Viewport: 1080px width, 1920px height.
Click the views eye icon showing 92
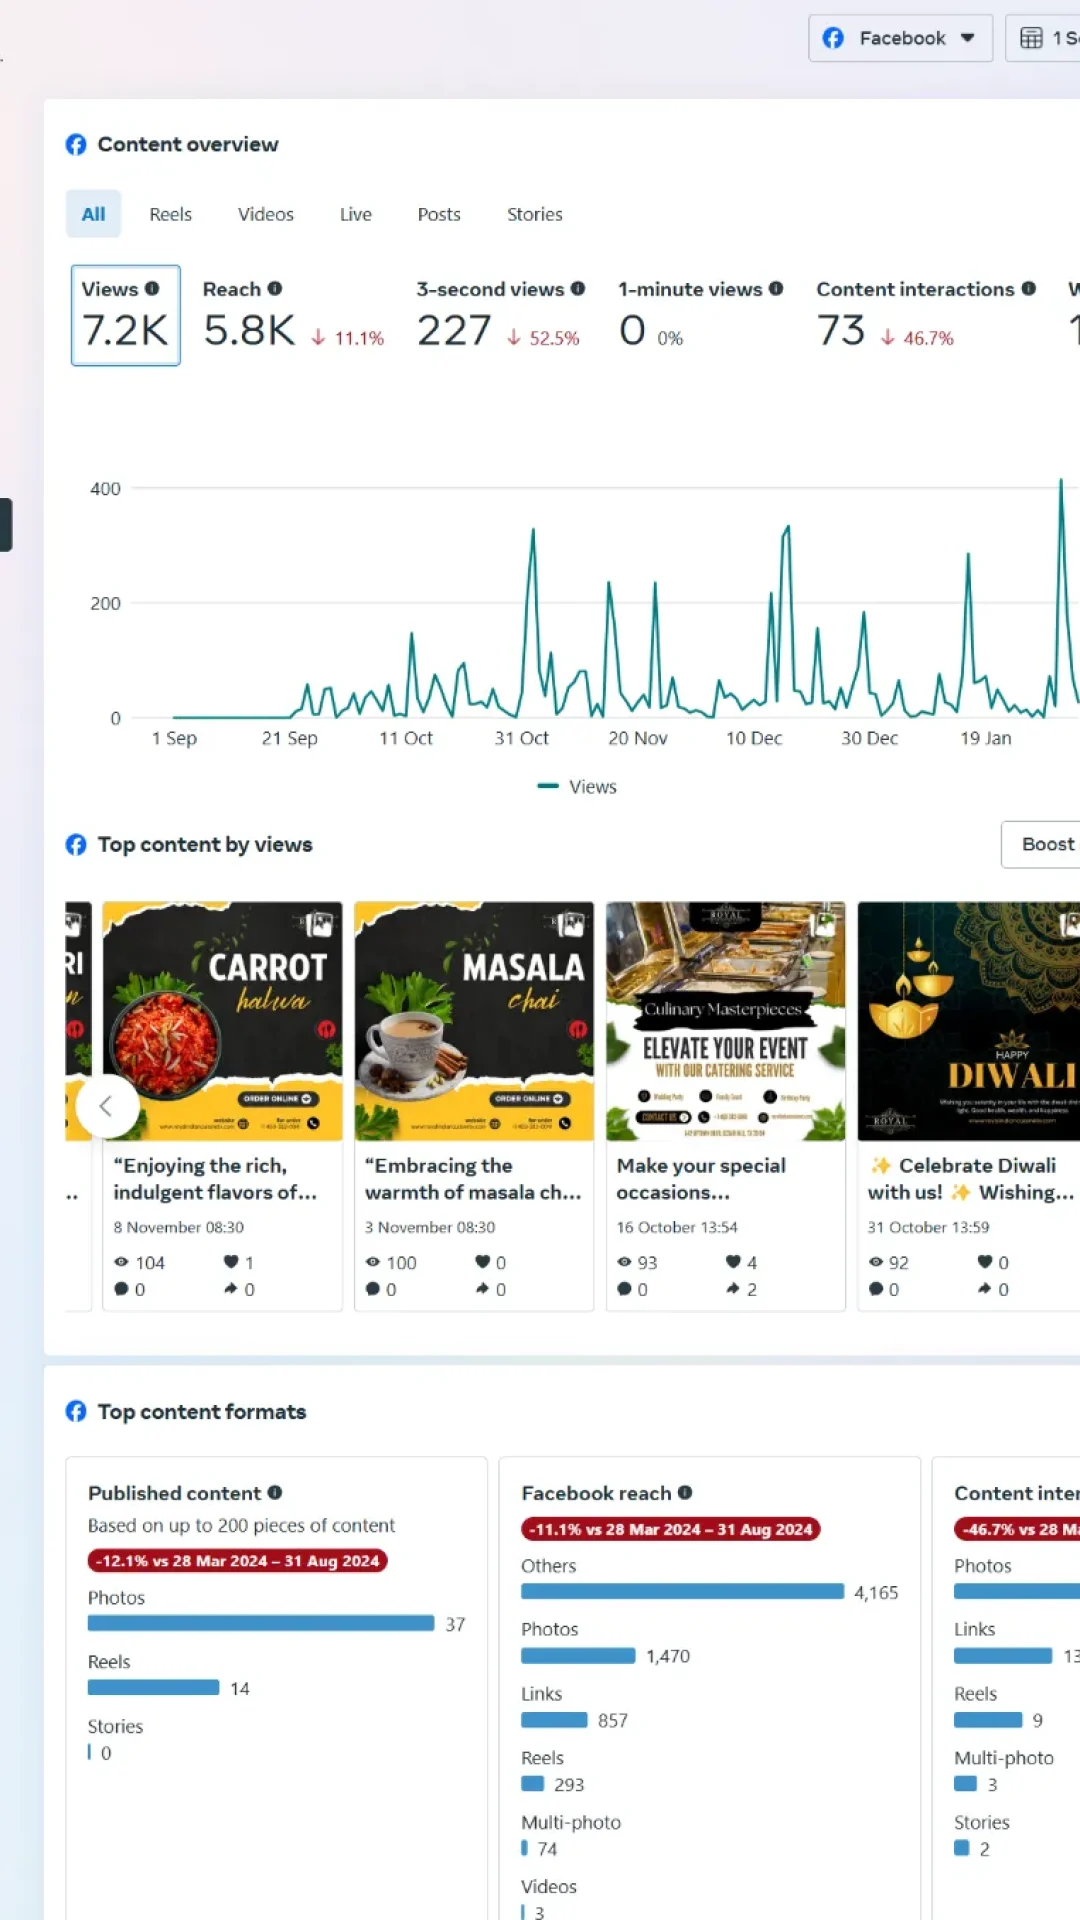pos(877,1262)
